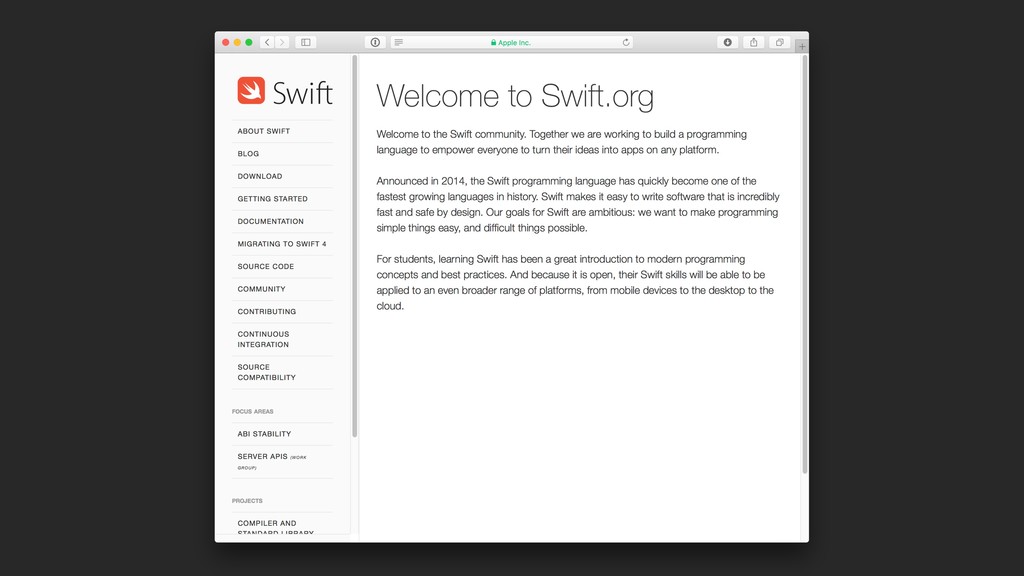Go back with Safari's back arrow
Viewport: 1024px width, 576px height.
pos(267,42)
